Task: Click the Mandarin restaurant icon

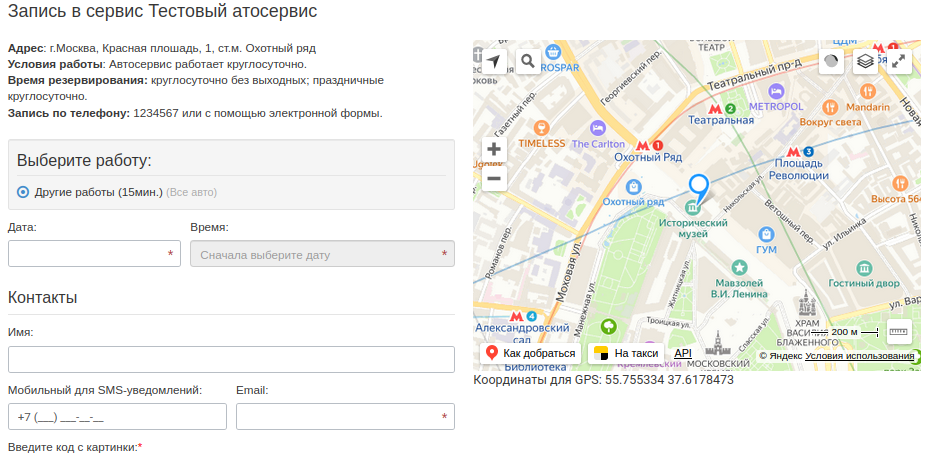Action: tap(867, 91)
